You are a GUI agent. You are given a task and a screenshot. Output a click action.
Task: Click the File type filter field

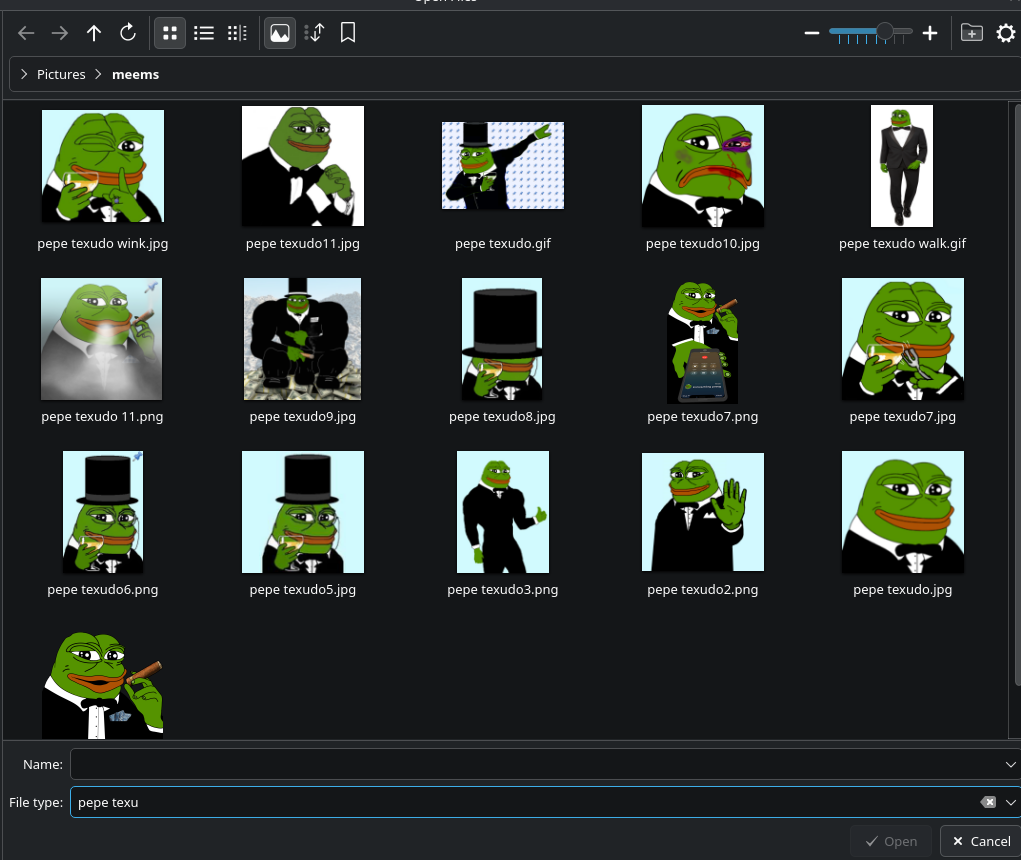pos(524,802)
